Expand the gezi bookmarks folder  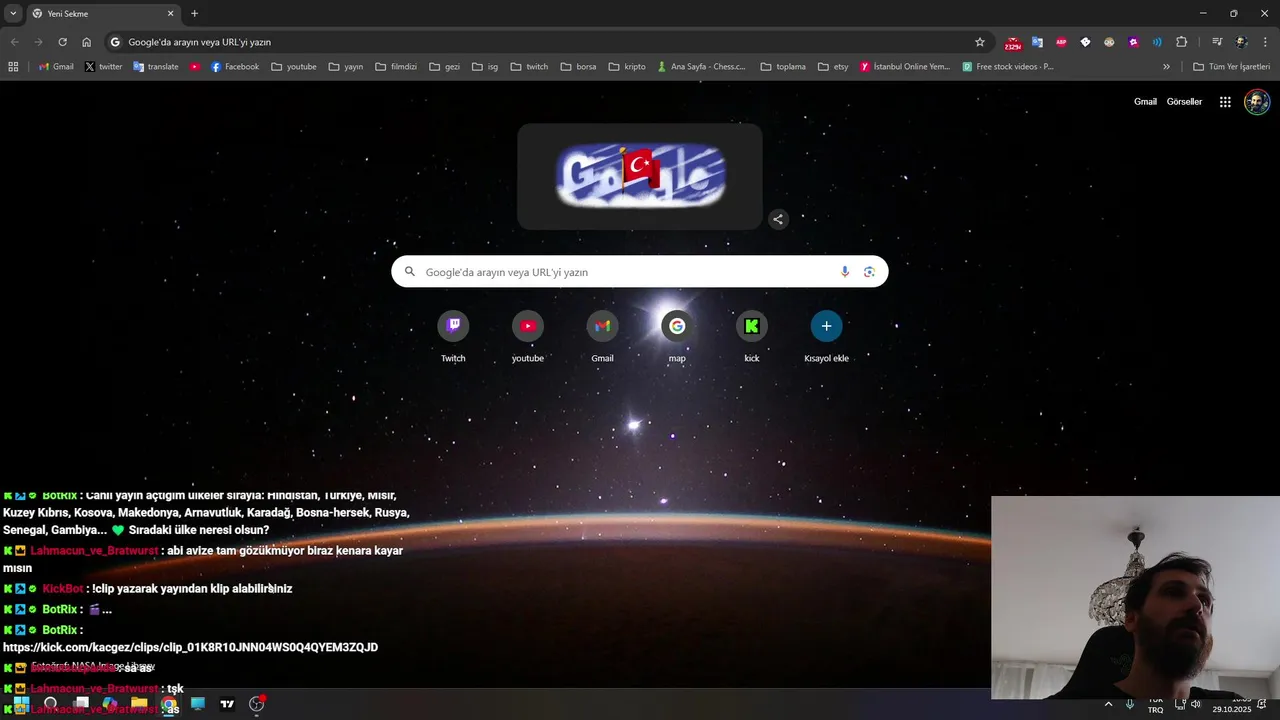(x=444, y=67)
